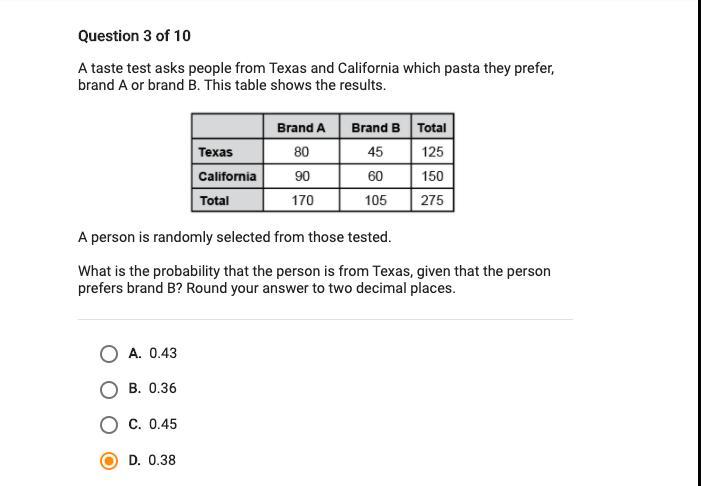Click the Brand B total cell 105
Screen dimensions: 701x486
point(375,200)
